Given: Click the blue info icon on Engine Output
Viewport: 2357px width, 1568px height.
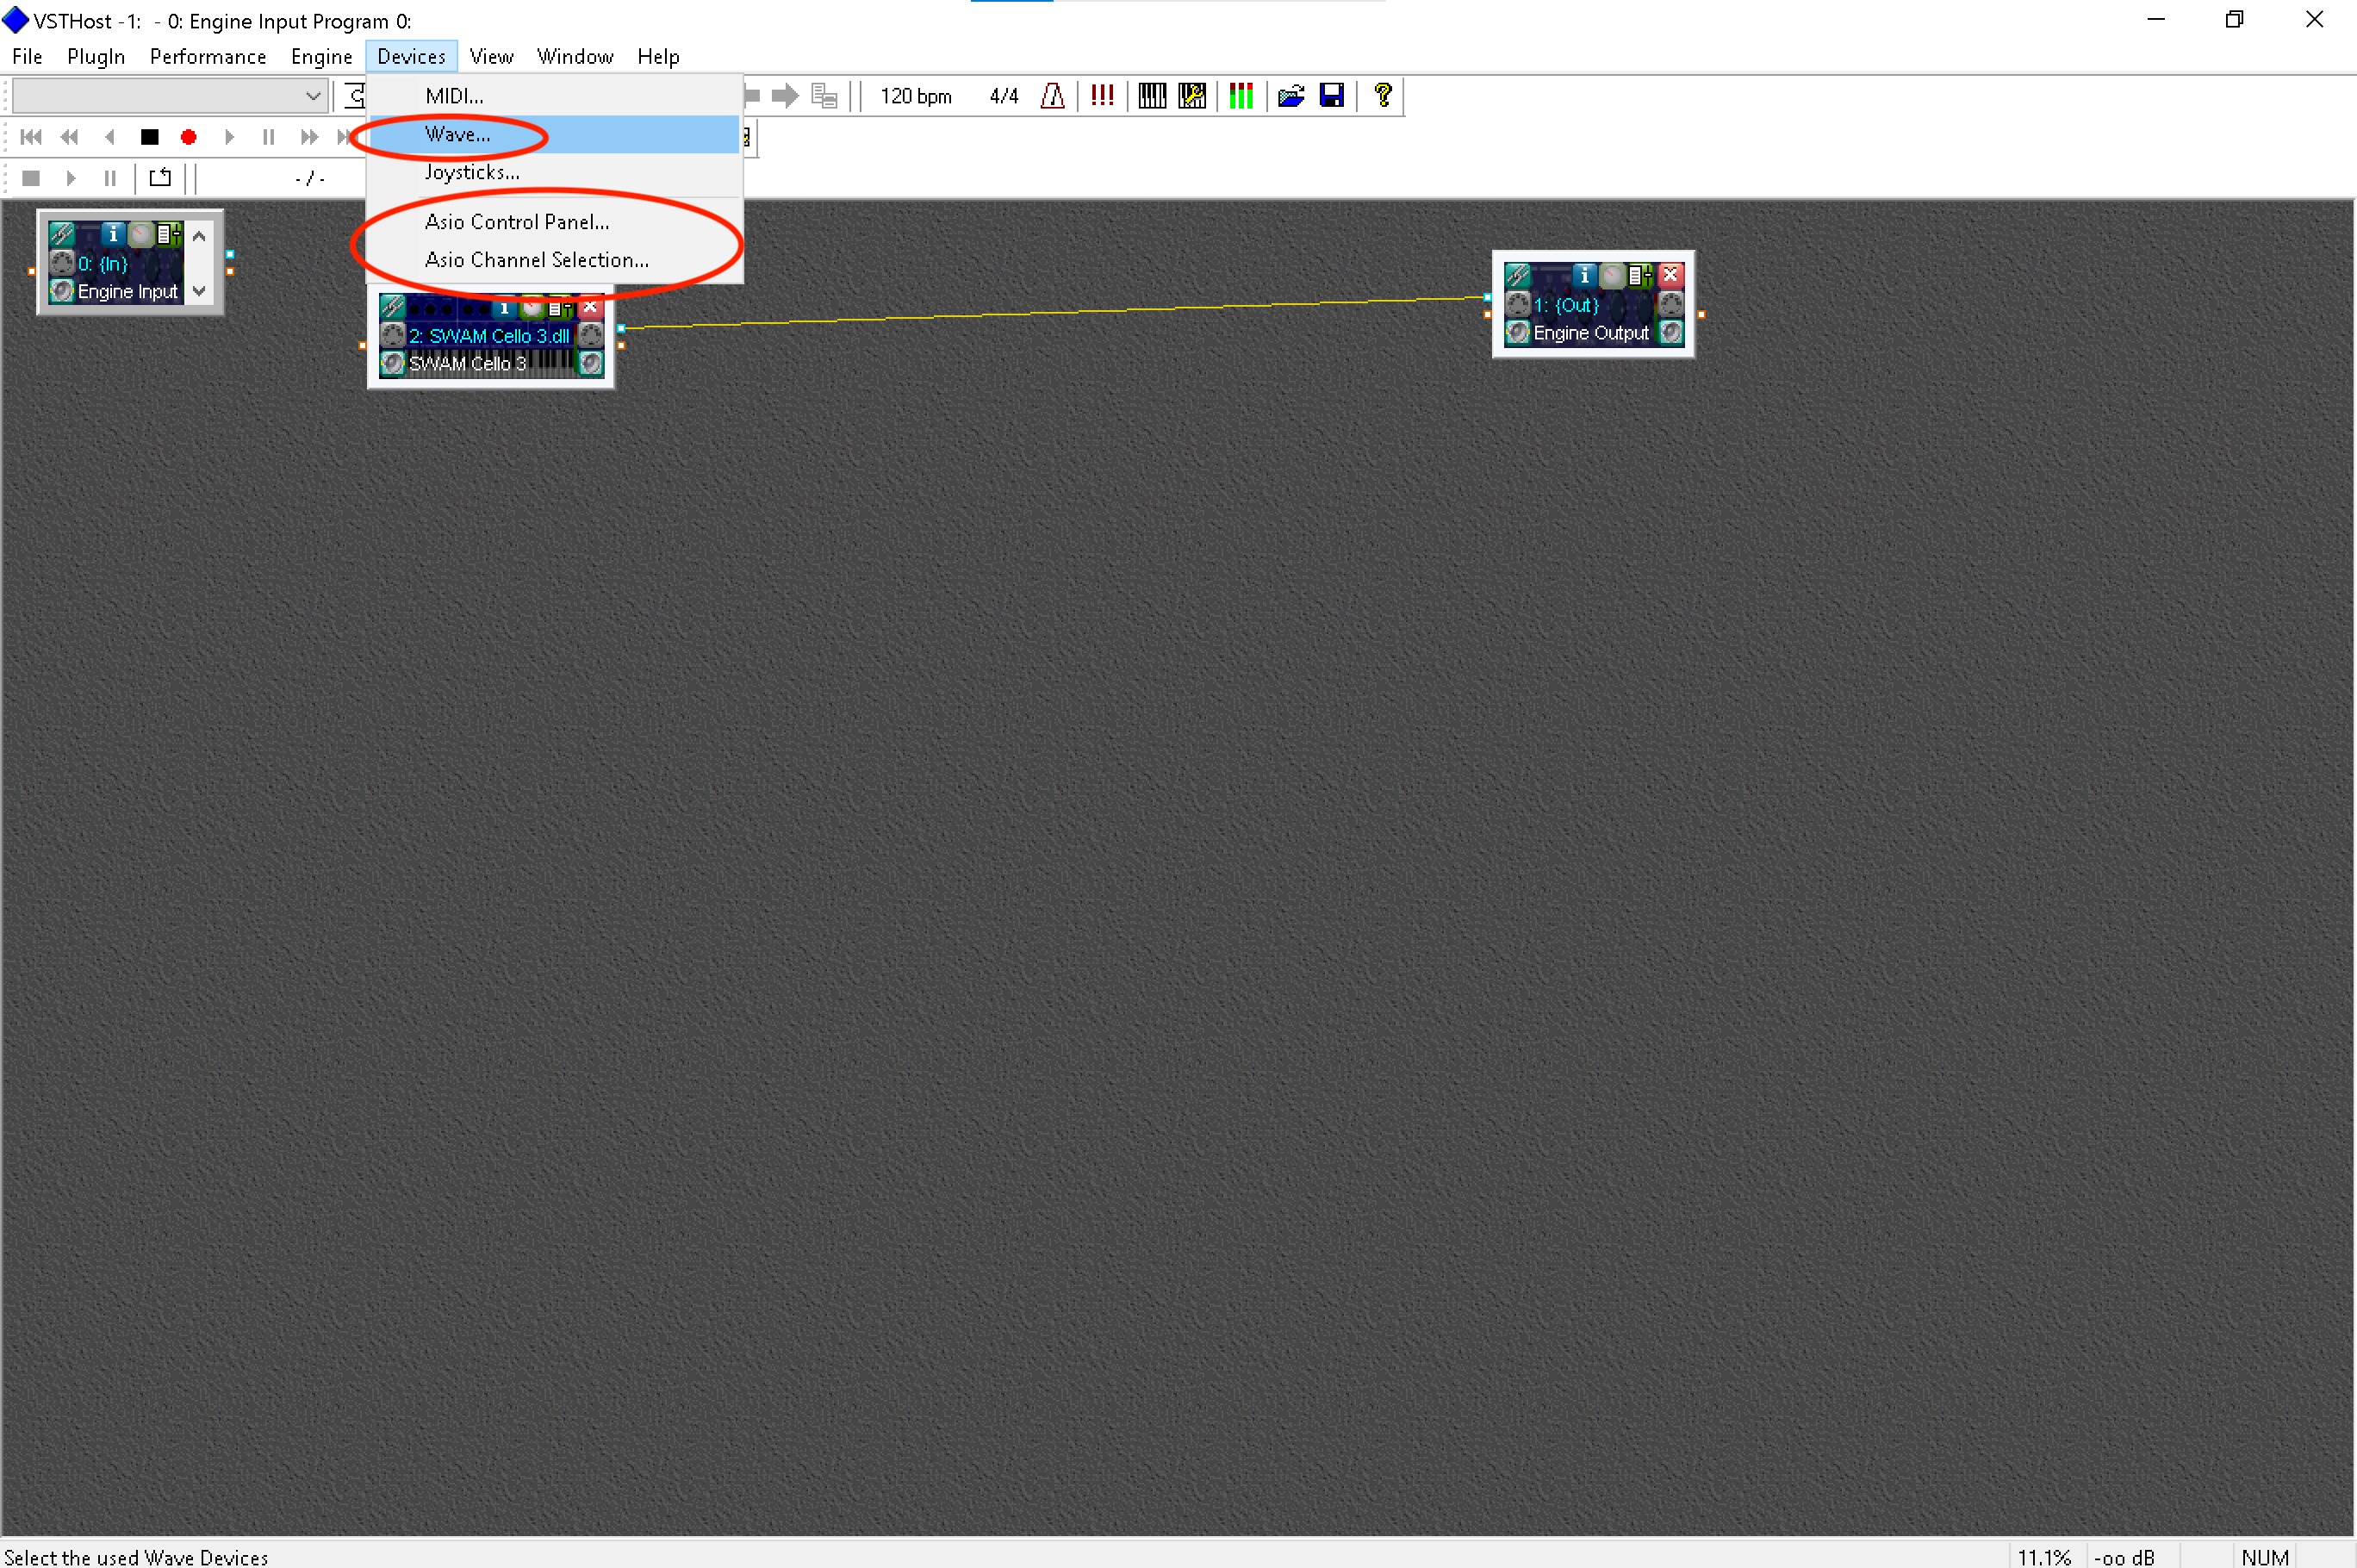Looking at the screenshot, I should click(x=1584, y=275).
